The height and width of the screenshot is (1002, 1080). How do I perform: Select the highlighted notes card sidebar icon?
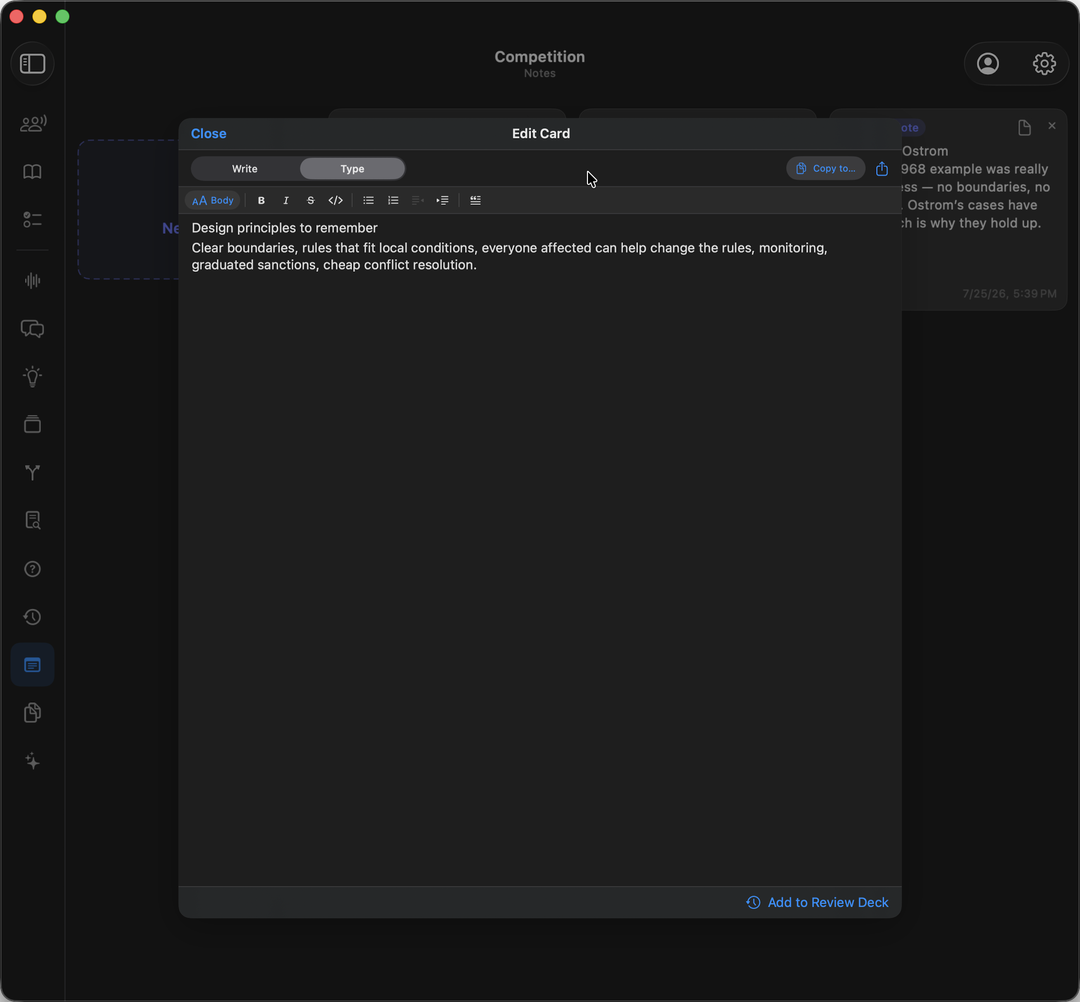coord(32,665)
